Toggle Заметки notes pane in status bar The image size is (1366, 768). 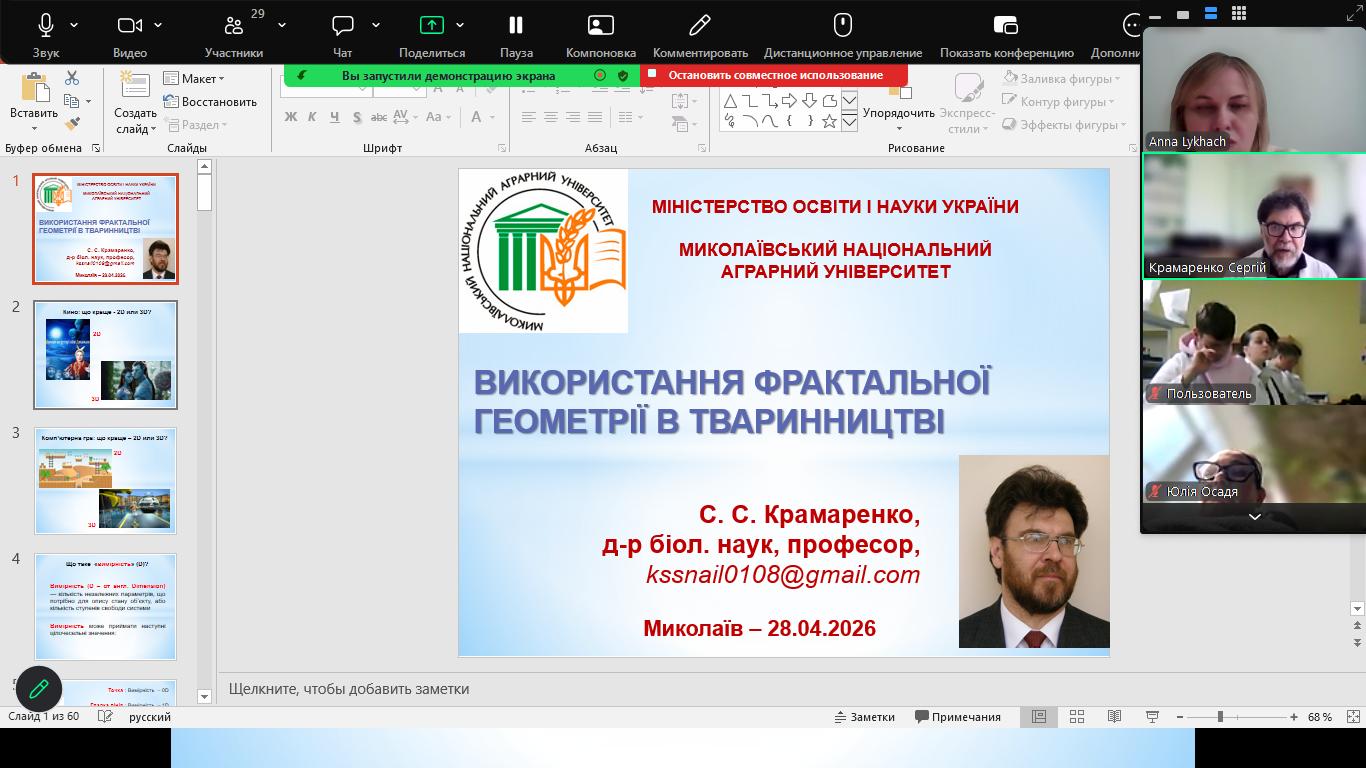(865, 717)
